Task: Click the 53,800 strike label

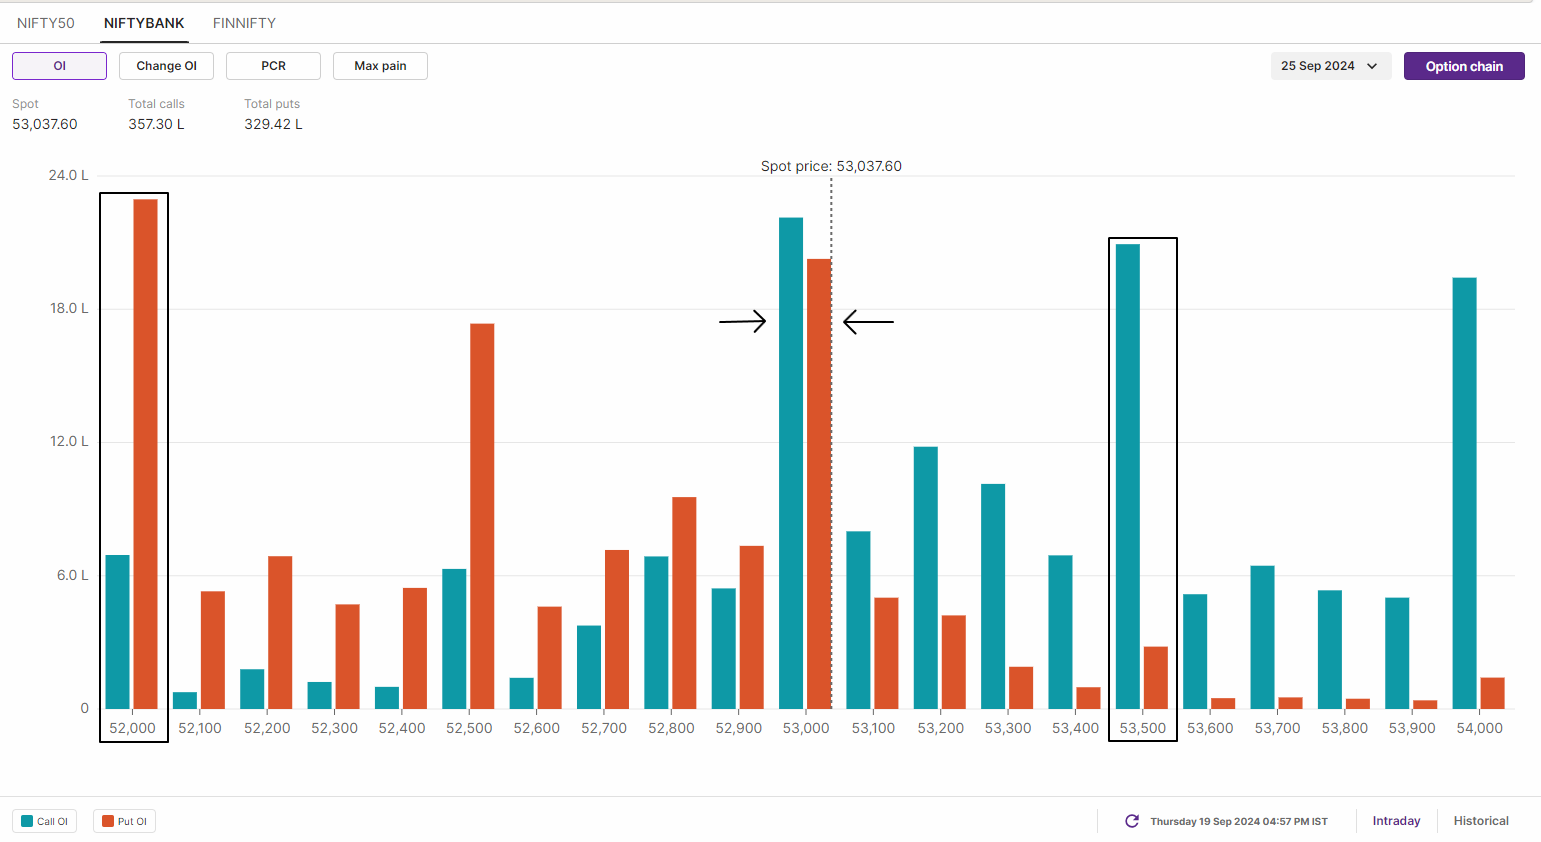Action: (1345, 728)
